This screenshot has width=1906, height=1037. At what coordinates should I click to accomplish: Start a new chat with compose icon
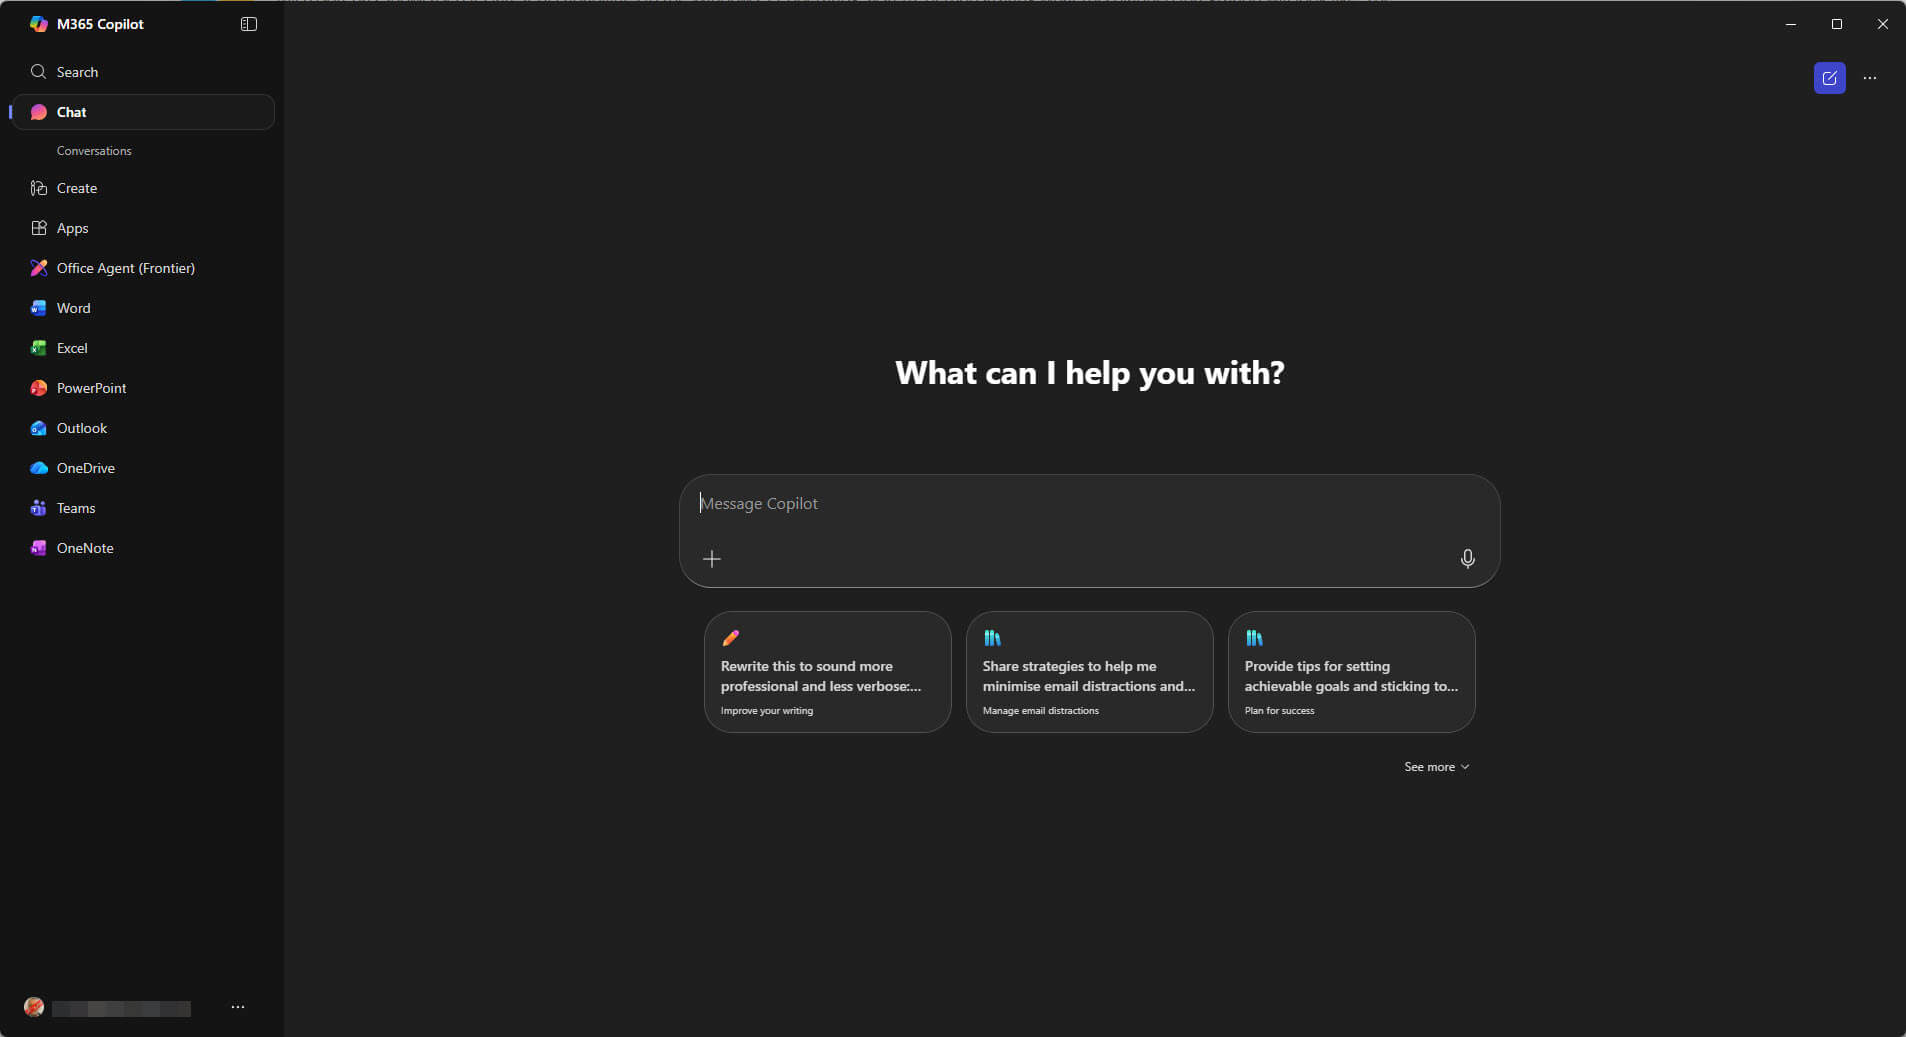[1829, 78]
